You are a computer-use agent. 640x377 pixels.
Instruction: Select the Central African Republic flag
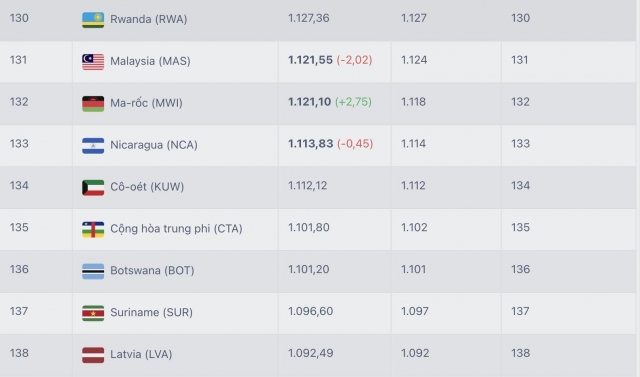93,230
